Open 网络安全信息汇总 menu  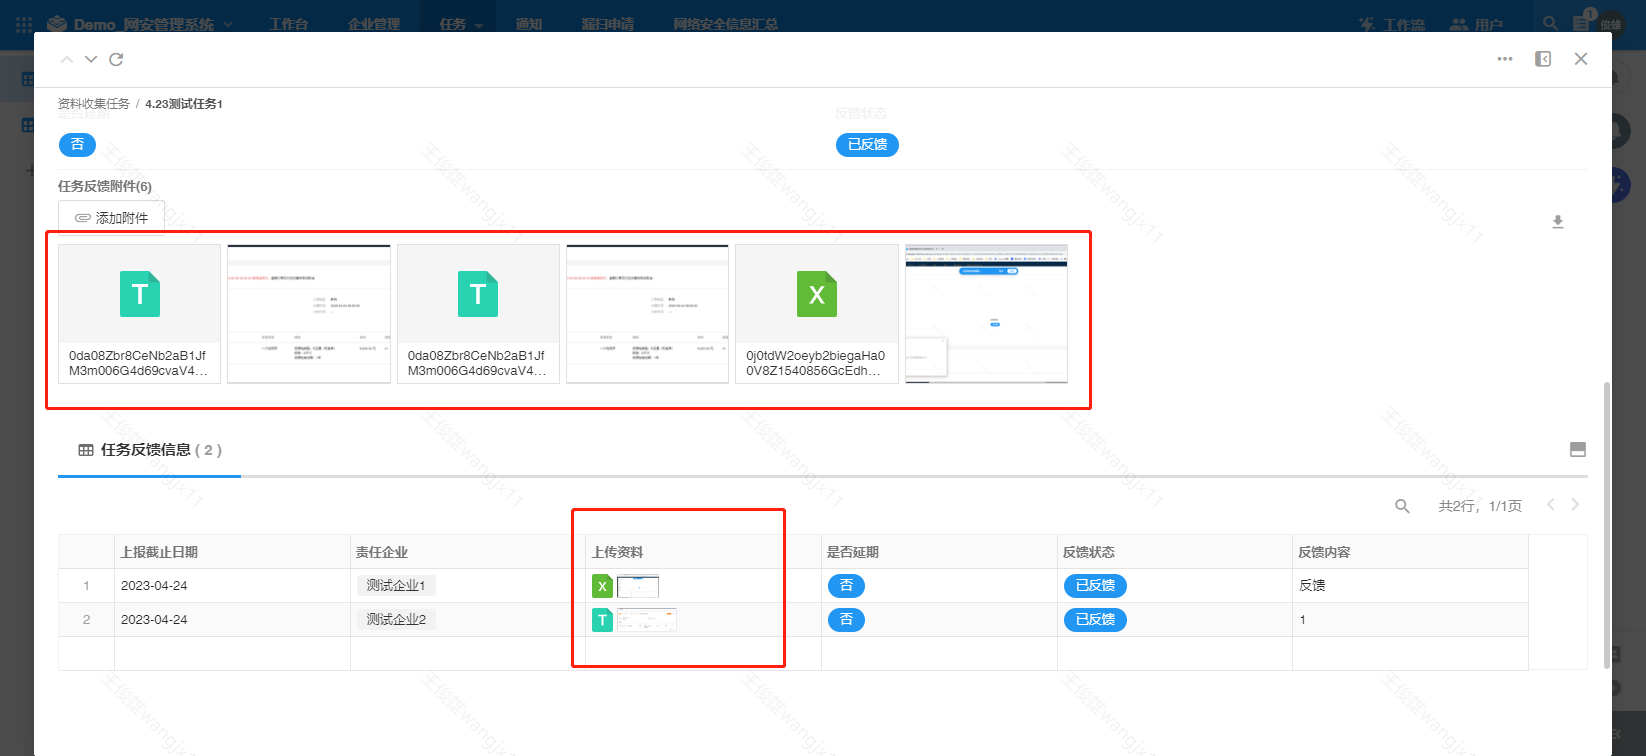726,24
